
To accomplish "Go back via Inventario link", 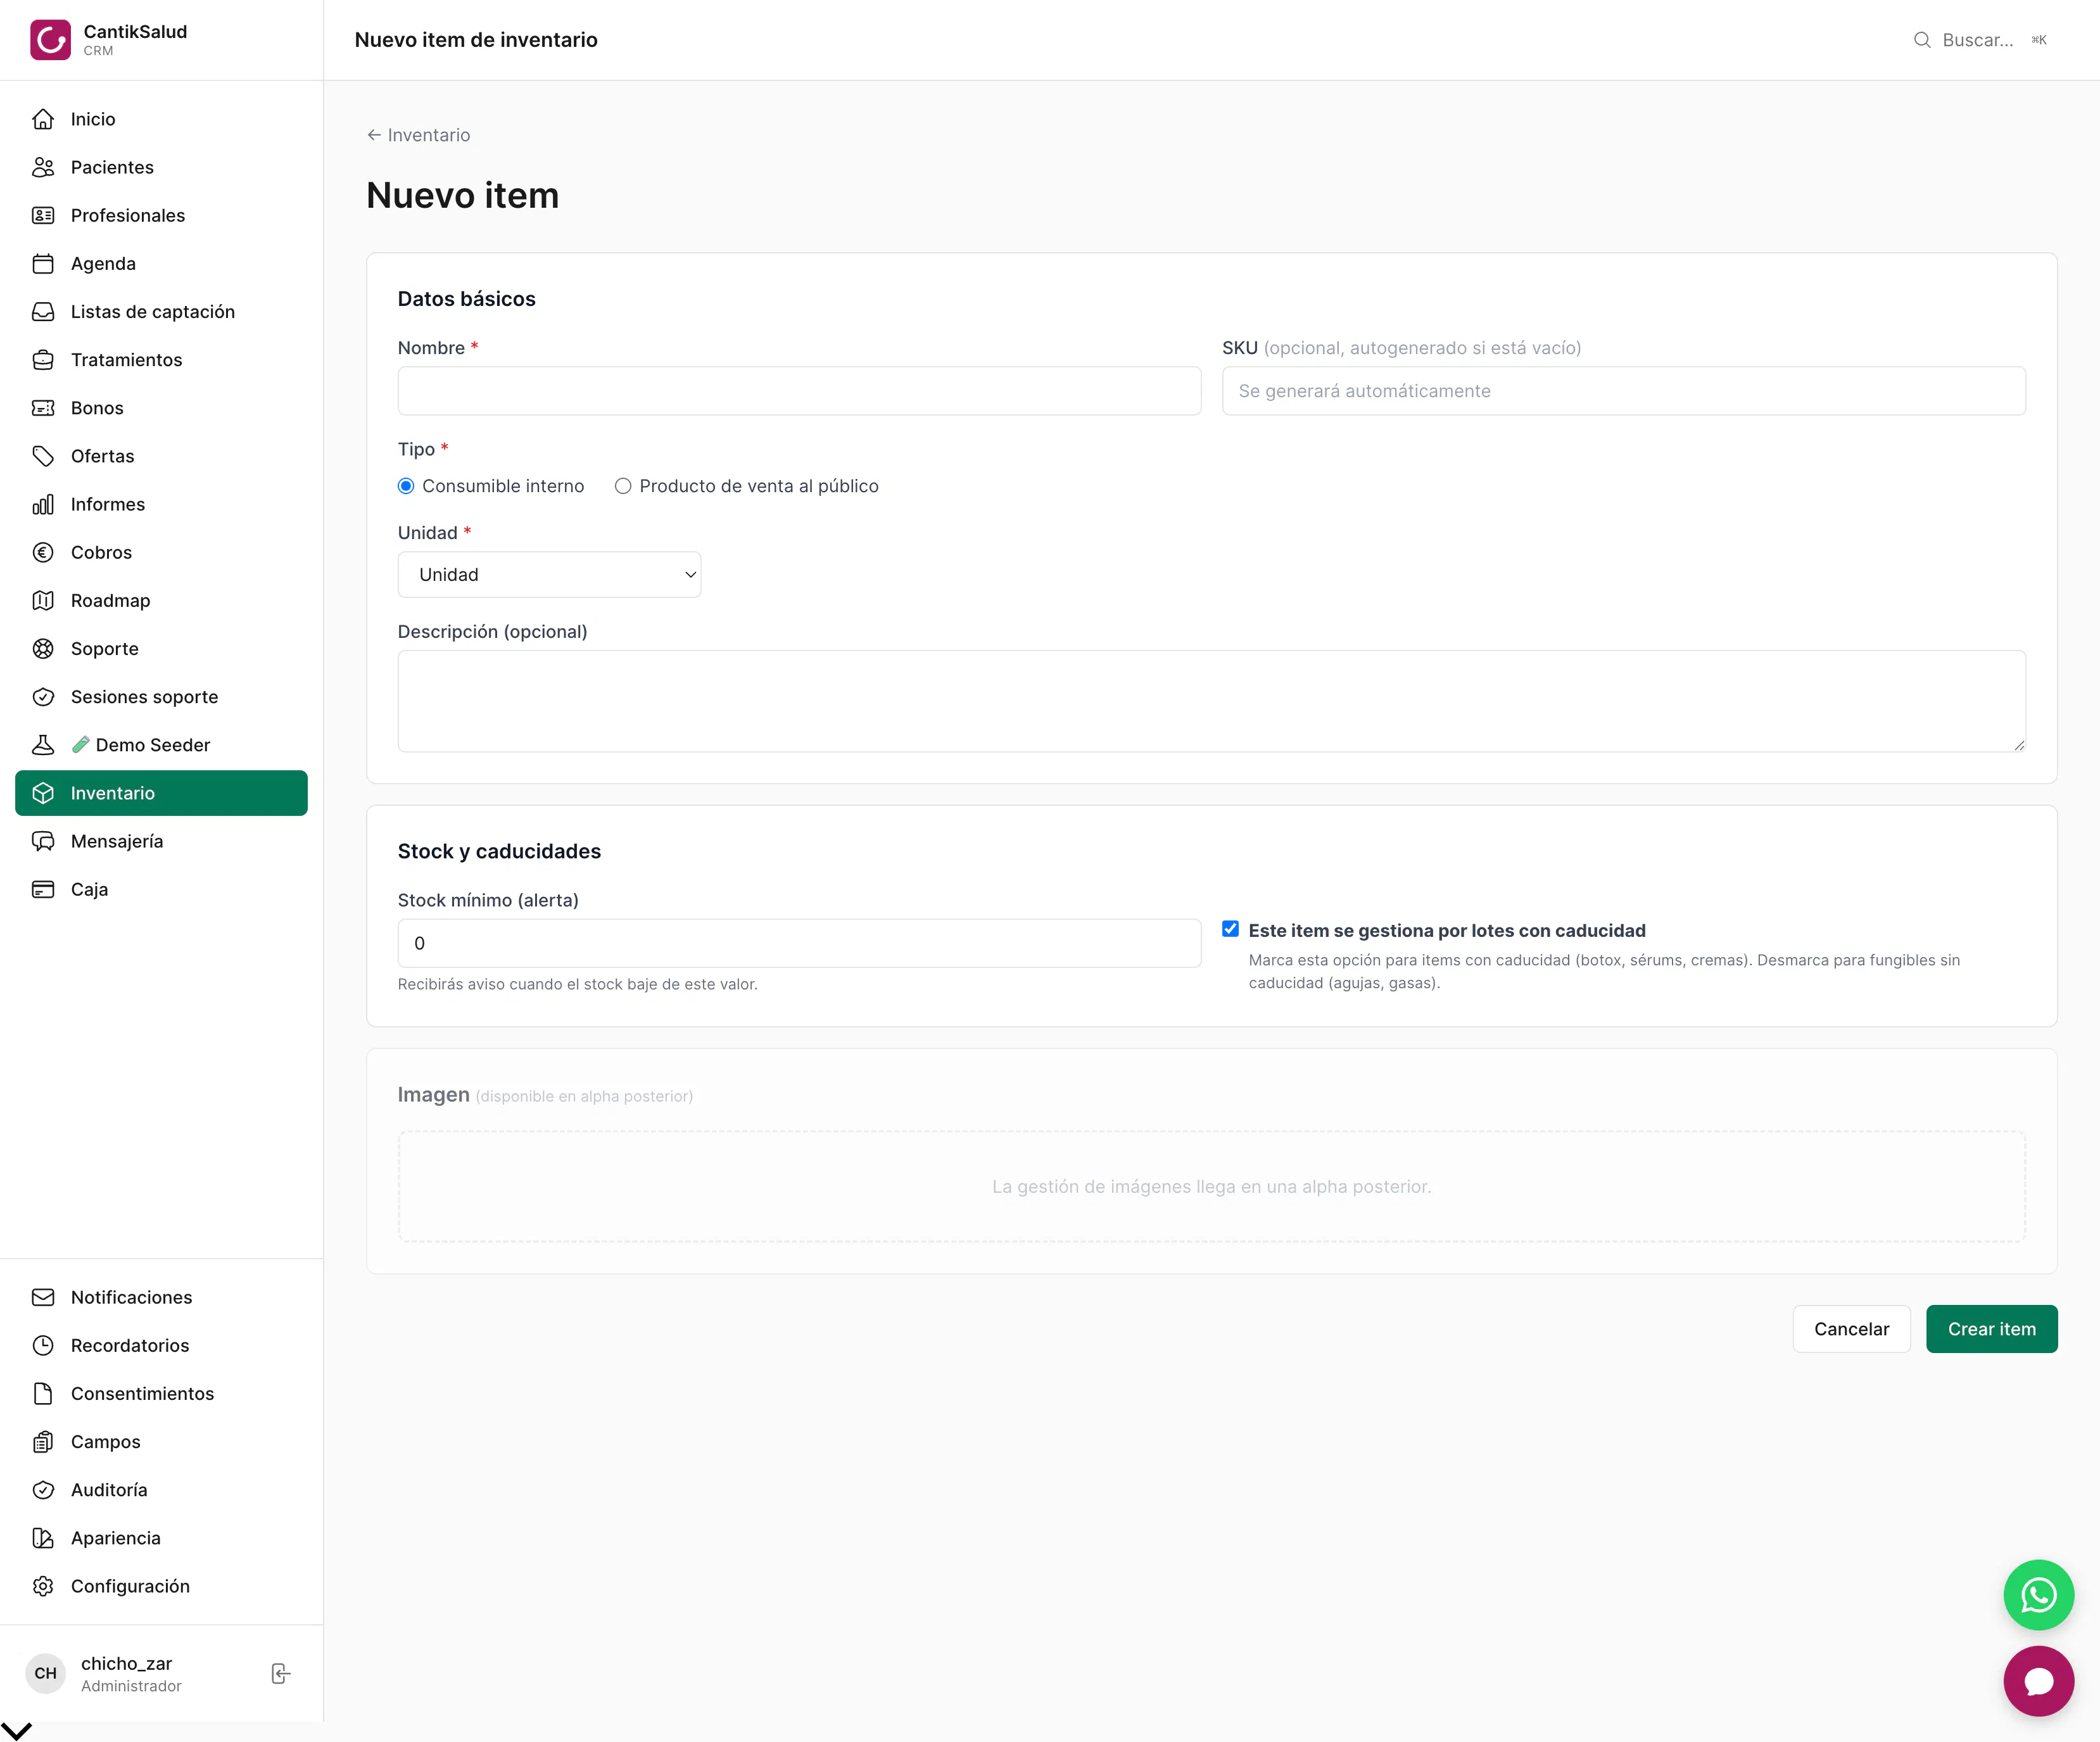I will pos(418,135).
